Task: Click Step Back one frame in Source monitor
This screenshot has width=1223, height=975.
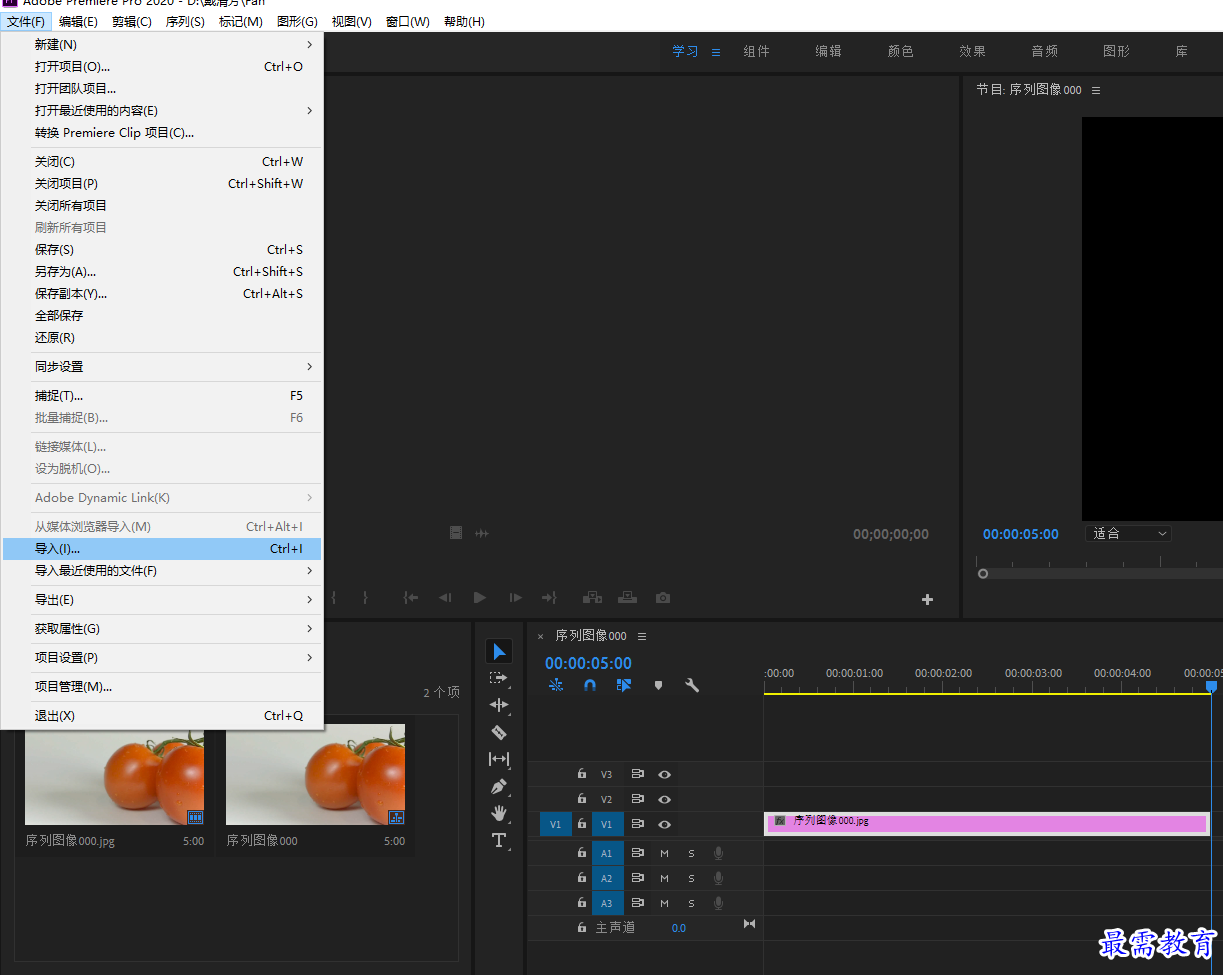Action: click(x=445, y=597)
